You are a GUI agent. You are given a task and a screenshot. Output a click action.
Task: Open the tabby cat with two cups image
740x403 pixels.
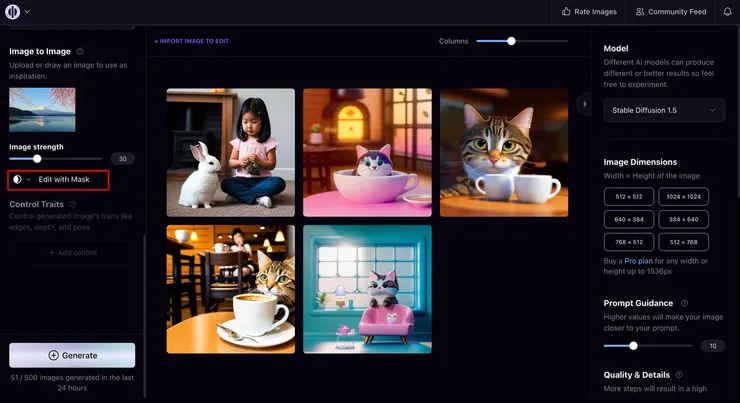pyautogui.click(x=504, y=152)
